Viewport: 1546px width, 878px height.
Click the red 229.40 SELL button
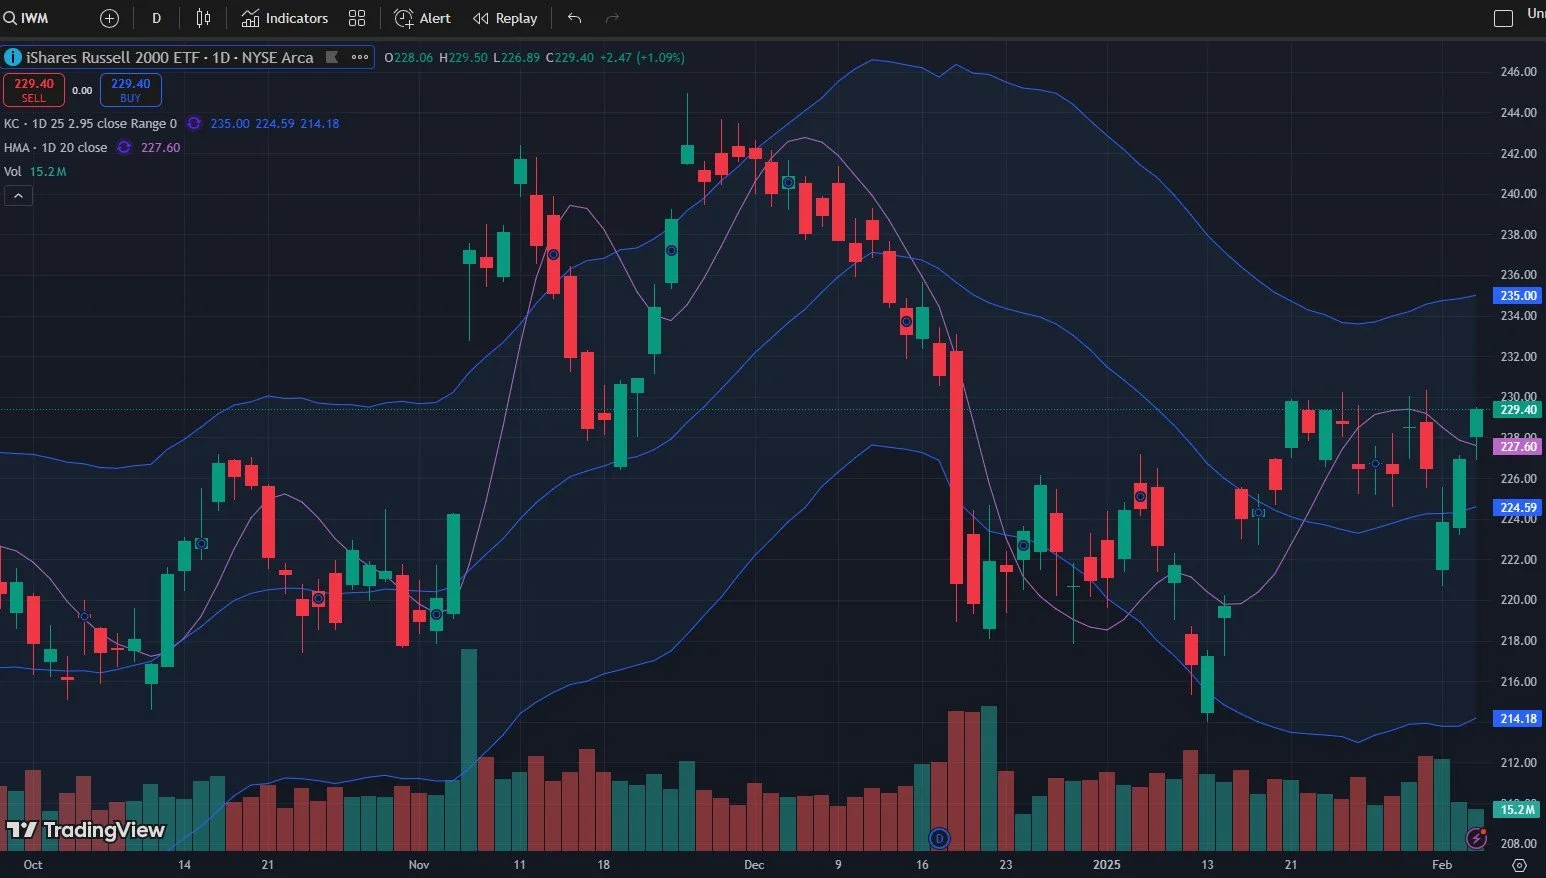pos(34,90)
